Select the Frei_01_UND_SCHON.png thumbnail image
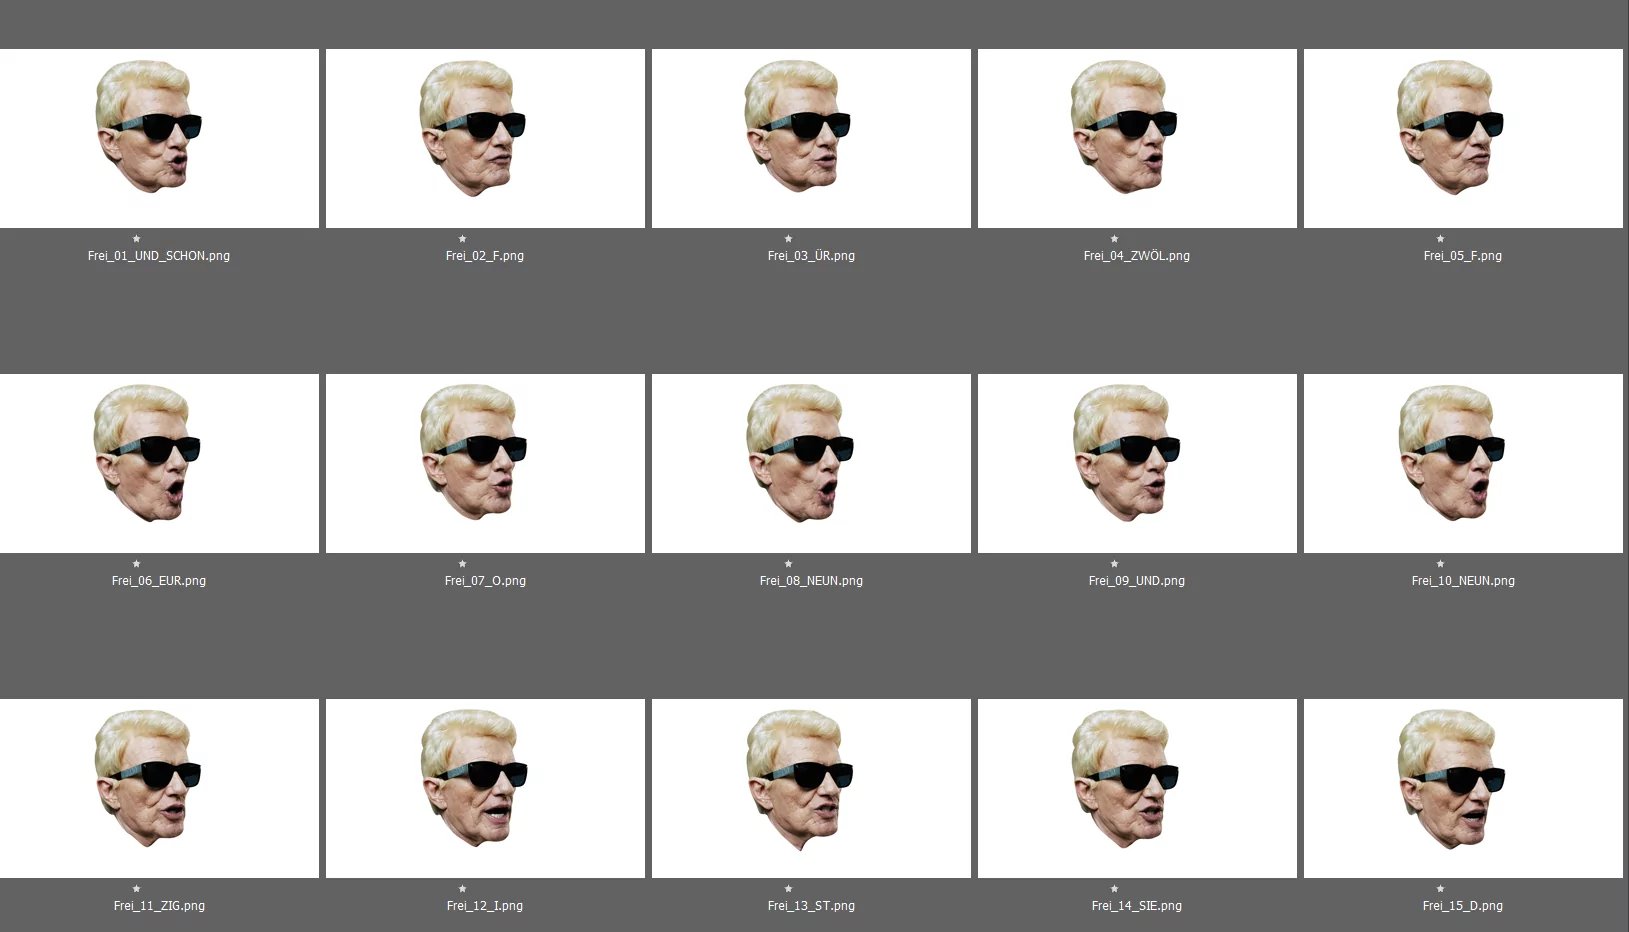The image size is (1629, 932). (159, 138)
